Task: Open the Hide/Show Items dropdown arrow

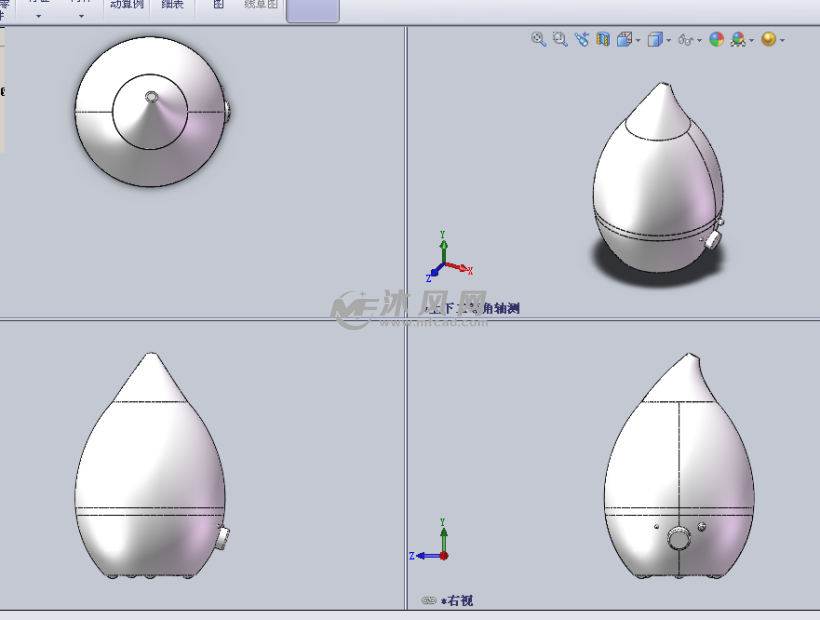Action: click(x=700, y=41)
